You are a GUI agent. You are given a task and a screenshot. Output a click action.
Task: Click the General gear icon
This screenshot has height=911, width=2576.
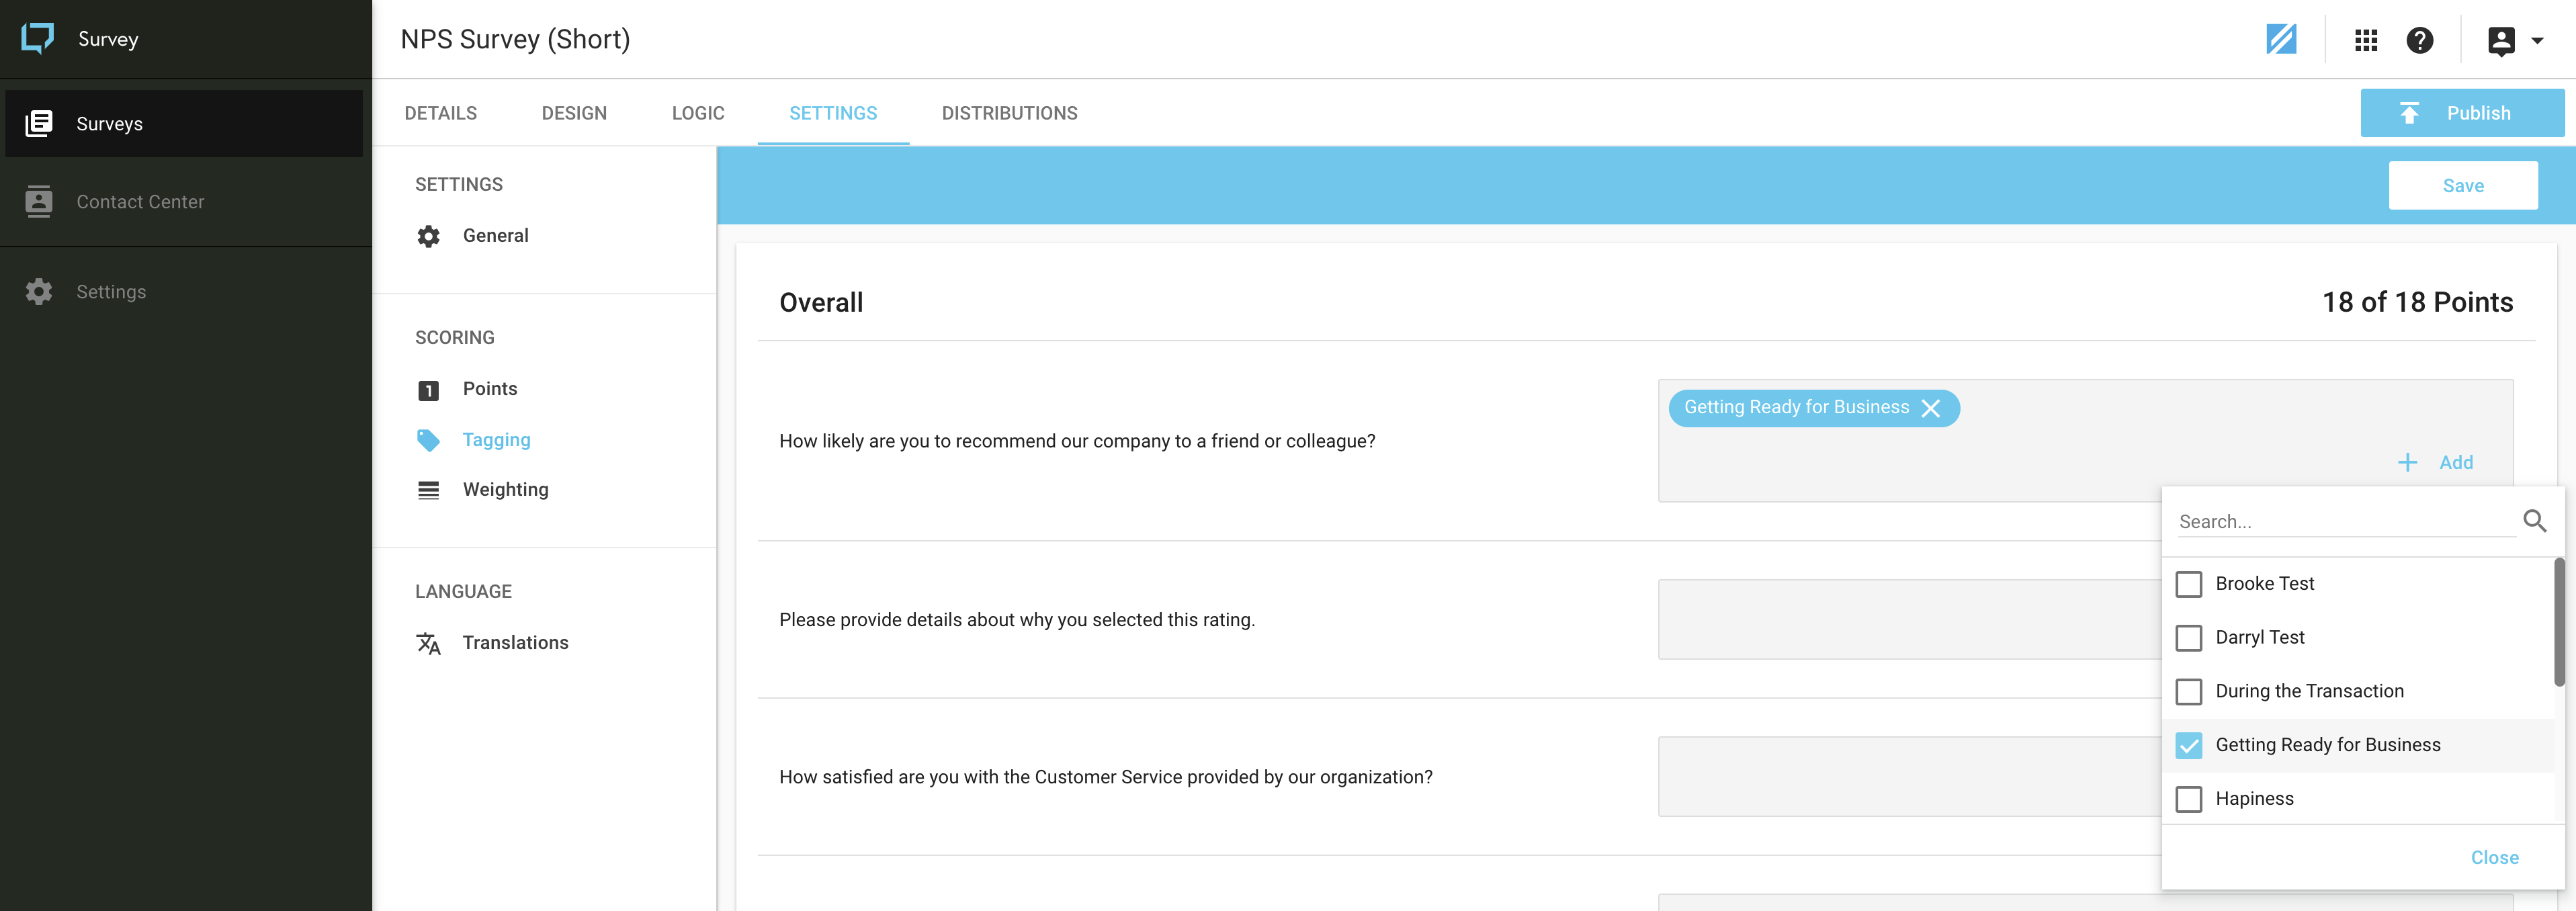429,236
